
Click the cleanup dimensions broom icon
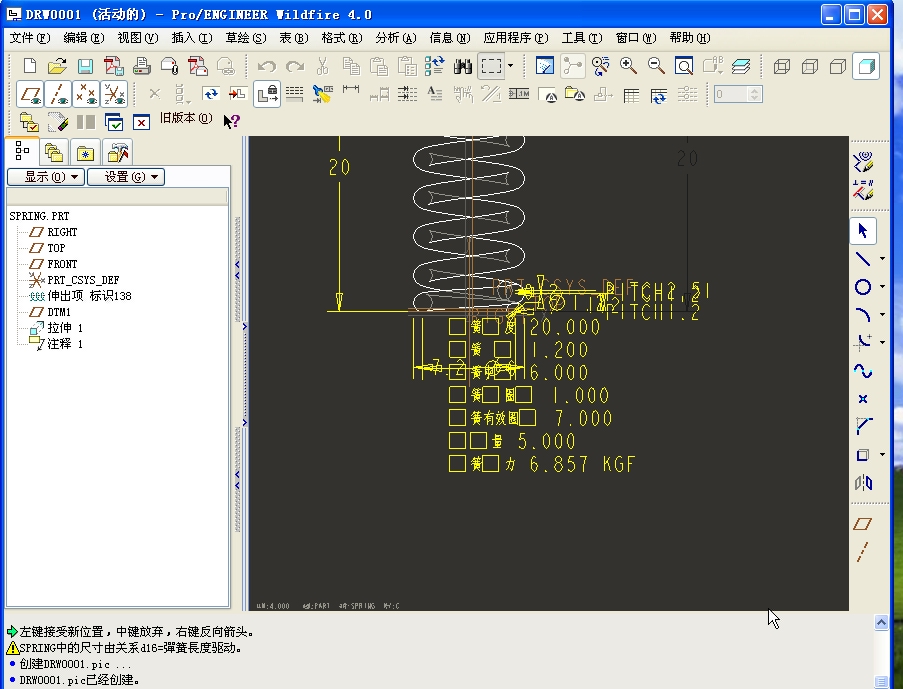[322, 94]
